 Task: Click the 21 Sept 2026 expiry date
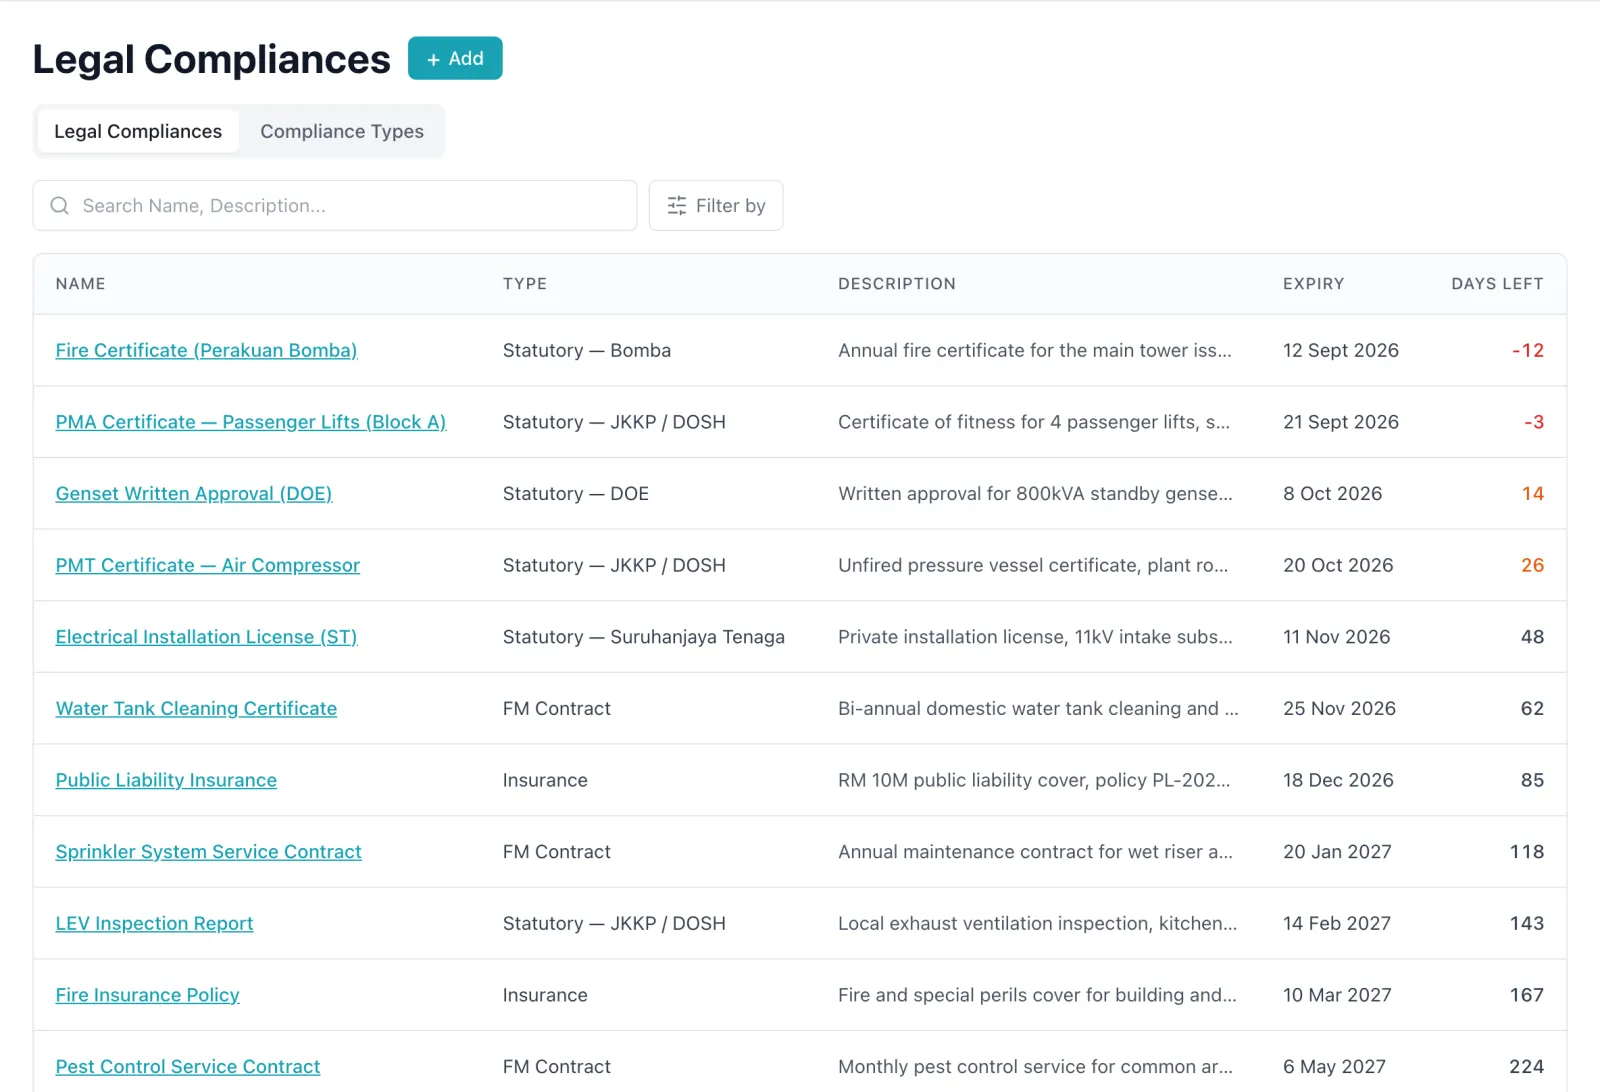point(1341,422)
